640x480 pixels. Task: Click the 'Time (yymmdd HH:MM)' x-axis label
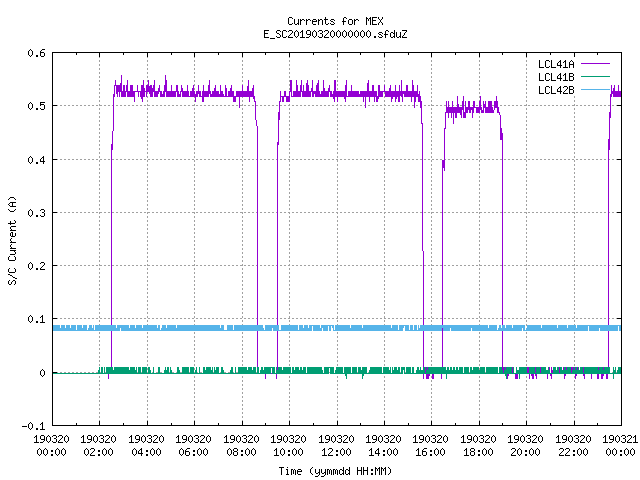[x=335, y=471]
